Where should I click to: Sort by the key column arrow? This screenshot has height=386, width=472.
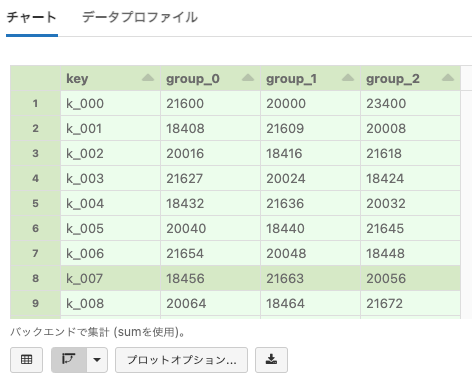[x=148, y=78]
